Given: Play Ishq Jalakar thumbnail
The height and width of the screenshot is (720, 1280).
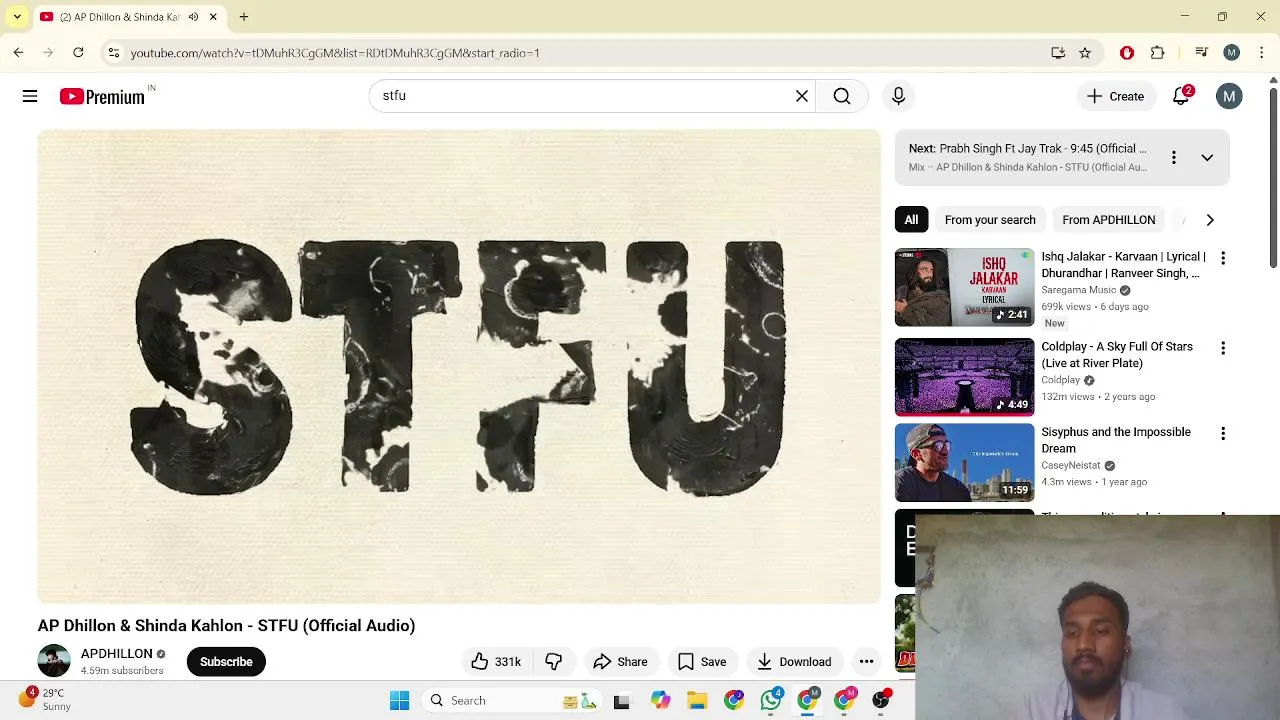Looking at the screenshot, I should (x=964, y=287).
